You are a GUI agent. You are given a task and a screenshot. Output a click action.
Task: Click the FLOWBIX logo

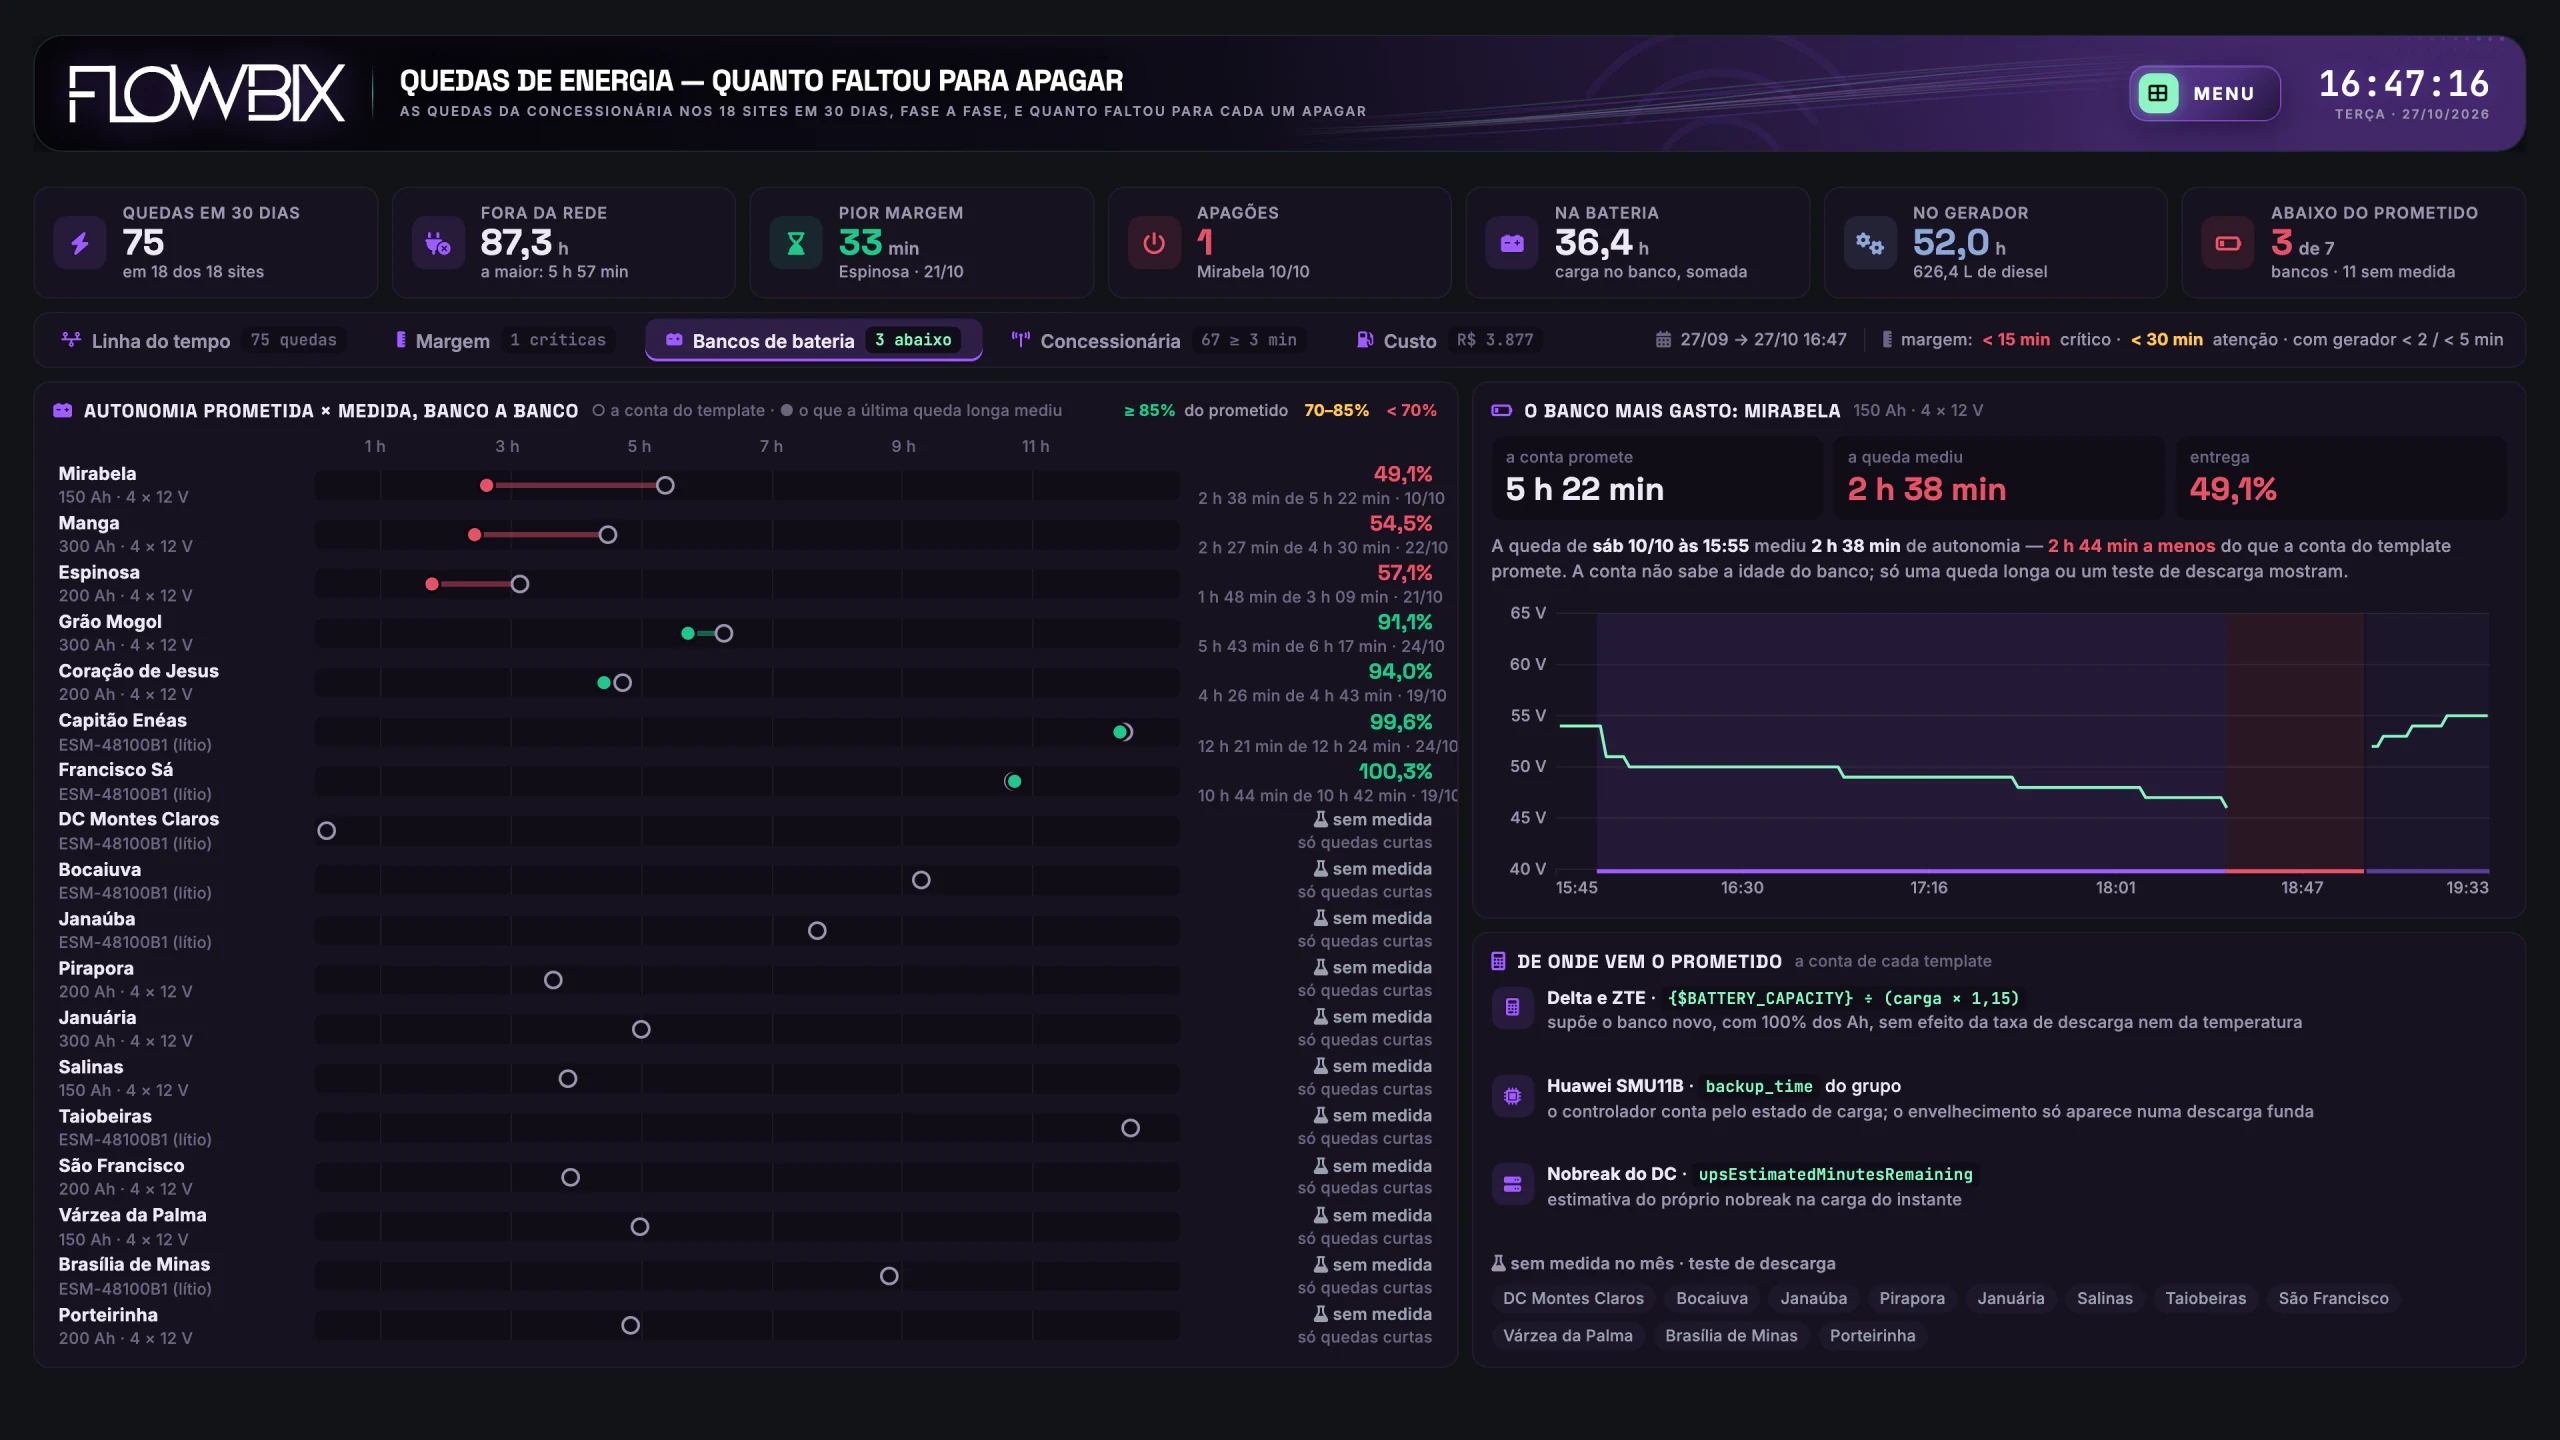(207, 93)
